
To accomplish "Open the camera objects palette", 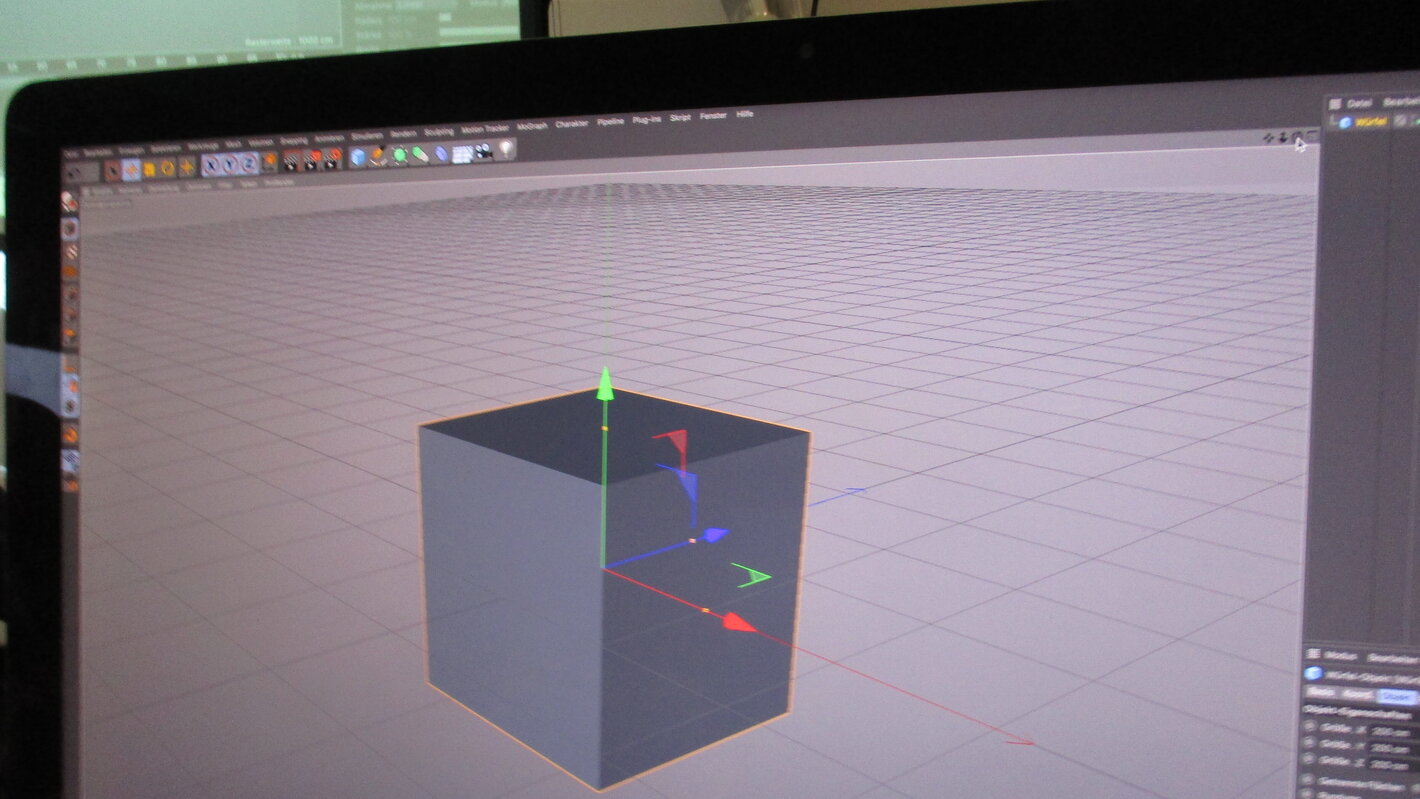I will click(x=483, y=151).
